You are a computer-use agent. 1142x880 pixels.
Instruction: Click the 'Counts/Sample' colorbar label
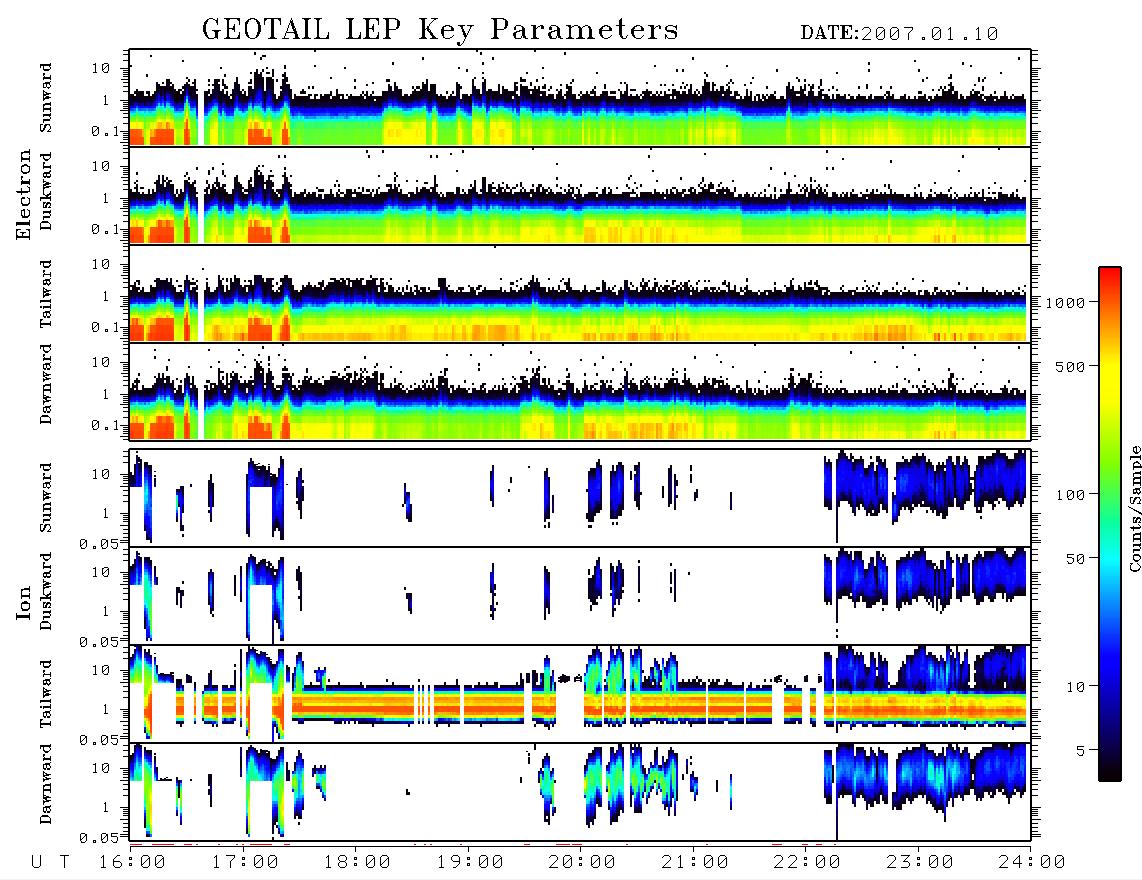click(x=1134, y=508)
